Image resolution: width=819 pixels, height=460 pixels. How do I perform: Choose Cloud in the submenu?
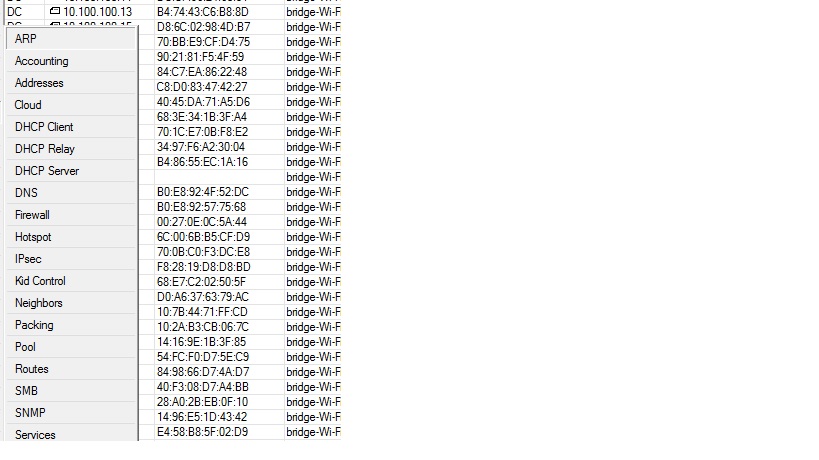coord(72,104)
